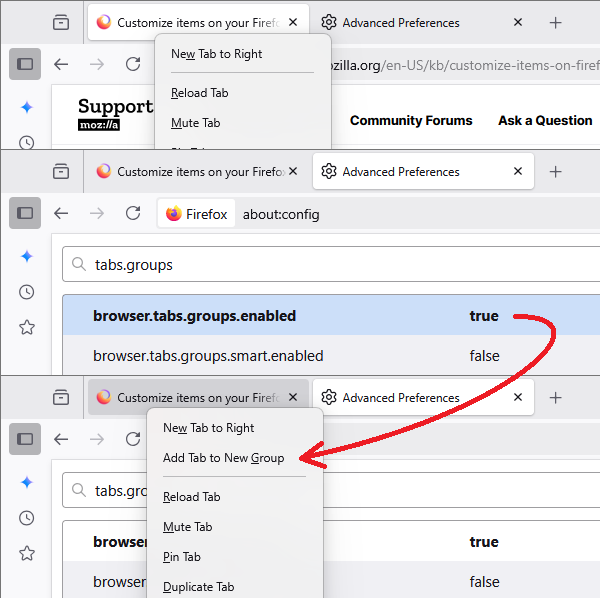Click true value in middle screenshot
Viewport: 600px width, 598px height.
pyautogui.click(x=484, y=316)
